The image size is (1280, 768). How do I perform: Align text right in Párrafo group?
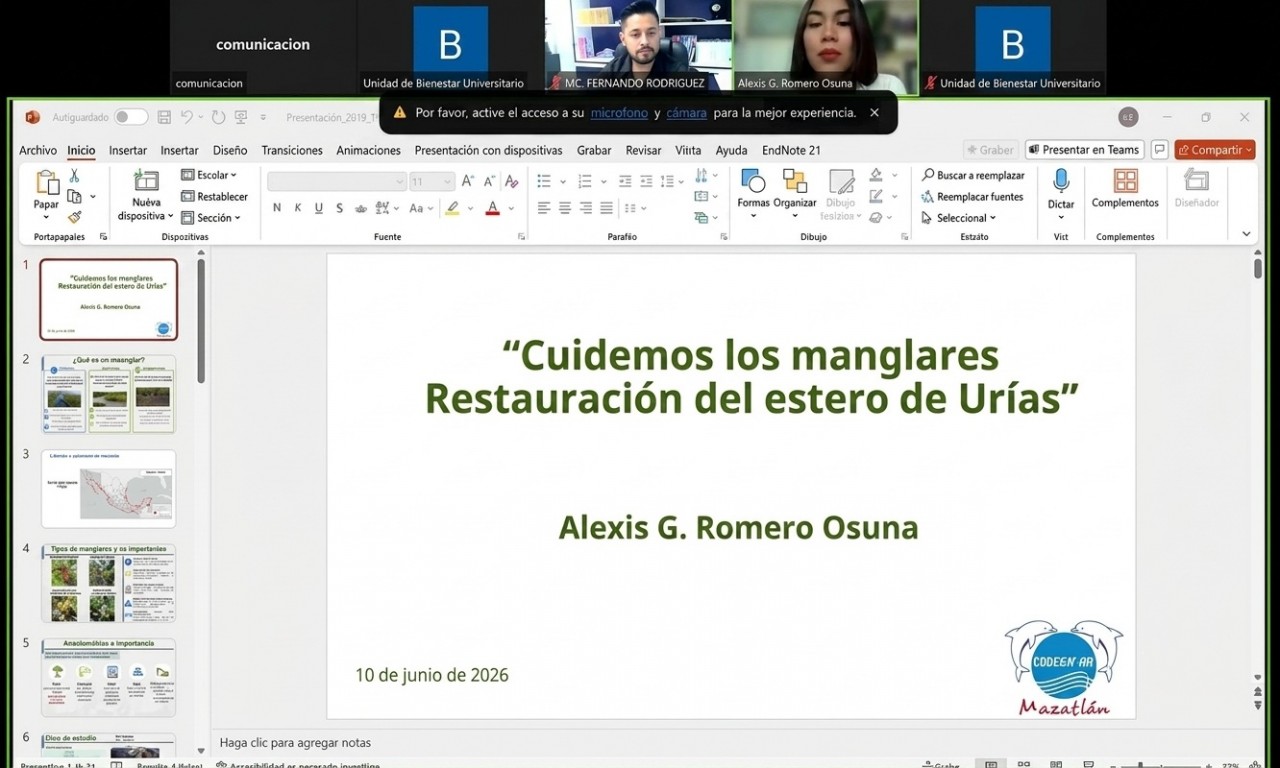(586, 208)
